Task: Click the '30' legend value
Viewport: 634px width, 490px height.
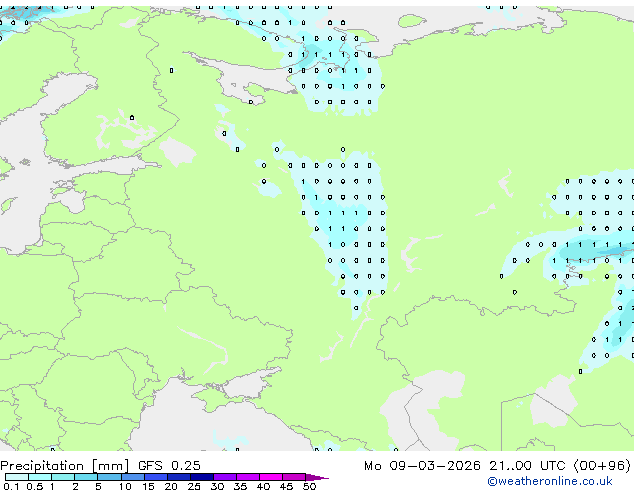Action: click(x=218, y=486)
